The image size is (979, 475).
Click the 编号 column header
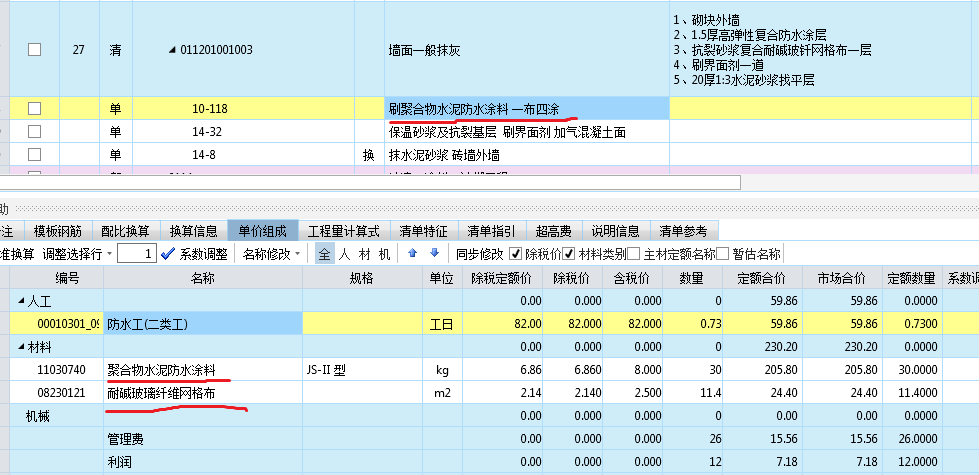(x=56, y=278)
